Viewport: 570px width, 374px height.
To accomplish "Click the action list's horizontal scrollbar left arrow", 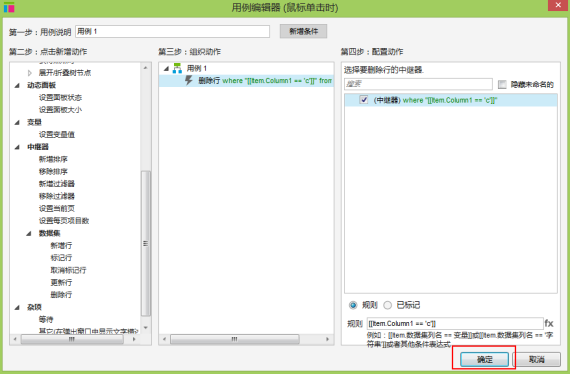I will pos(15,339).
